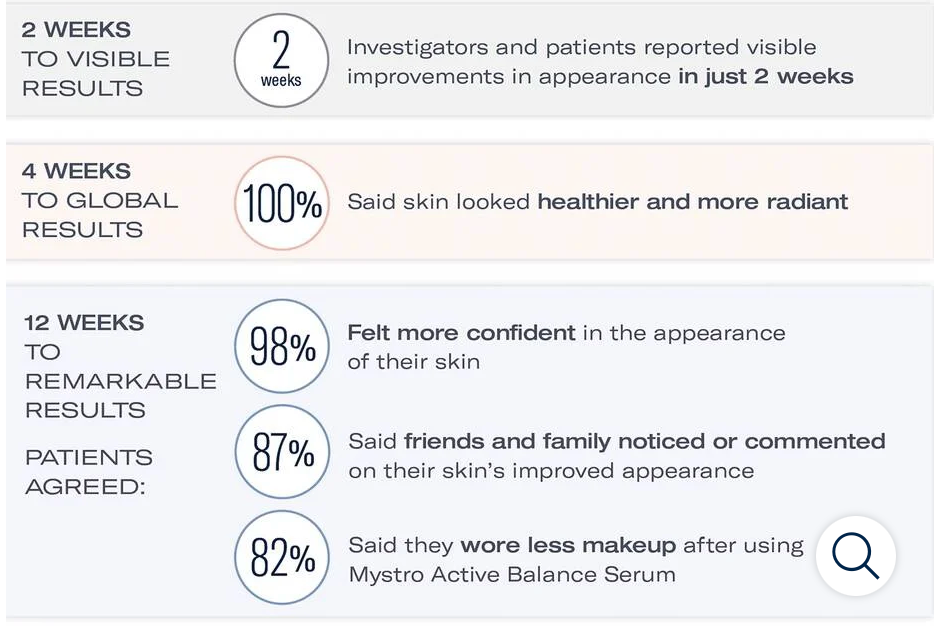Click the "Felt more confident" bold text
Image resolution: width=934 pixels, height=626 pixels.
[x=461, y=333]
